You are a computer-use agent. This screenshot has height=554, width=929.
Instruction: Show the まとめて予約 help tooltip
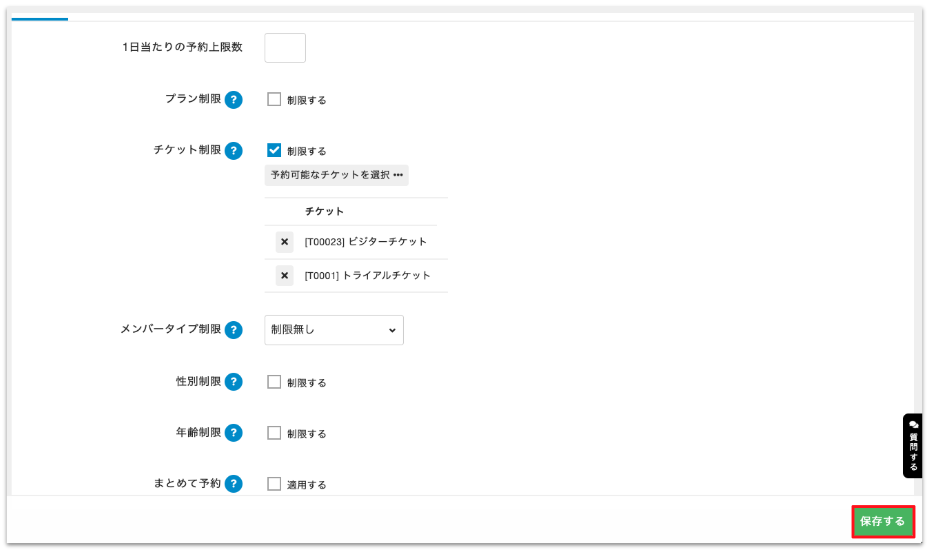tap(233, 483)
